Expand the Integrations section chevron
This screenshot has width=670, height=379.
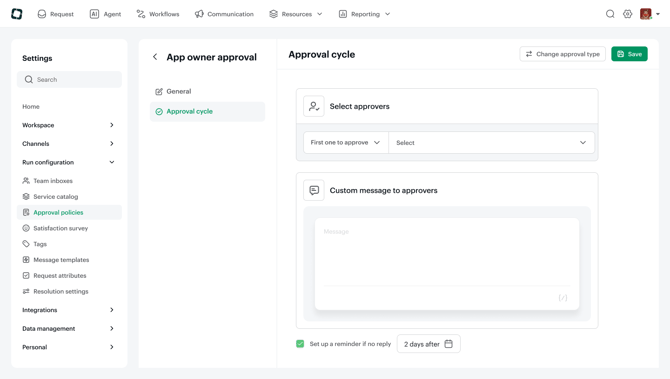coord(112,310)
